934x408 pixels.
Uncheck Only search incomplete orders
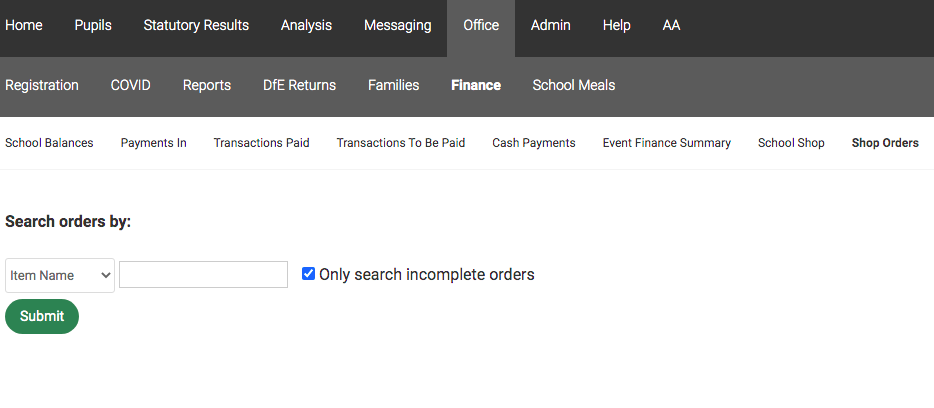point(309,274)
